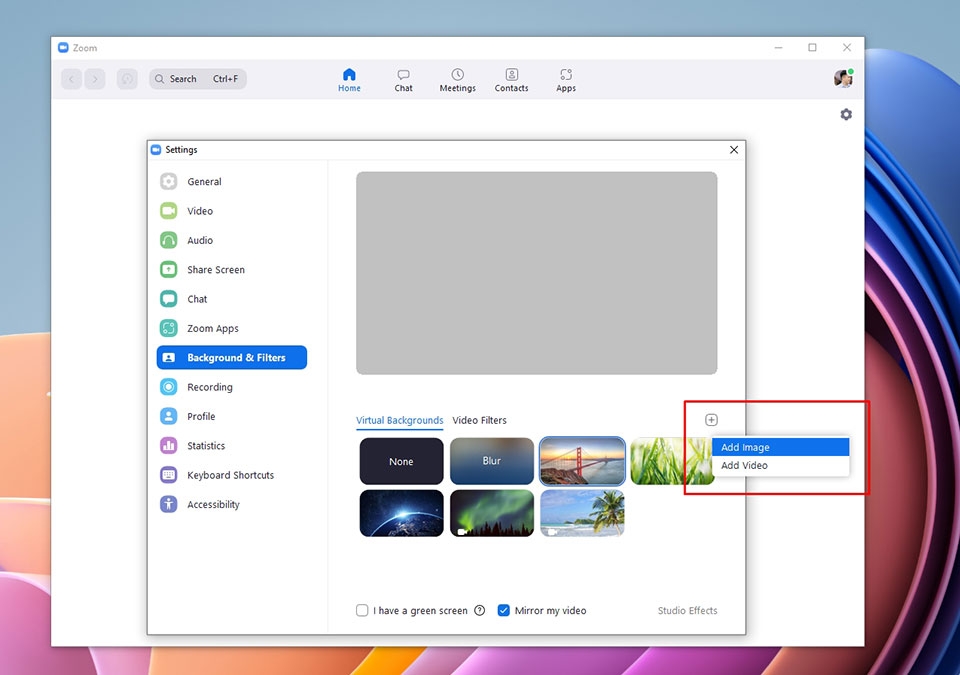The height and width of the screenshot is (675, 960).
Task: Focus the Search field
Action: point(198,79)
